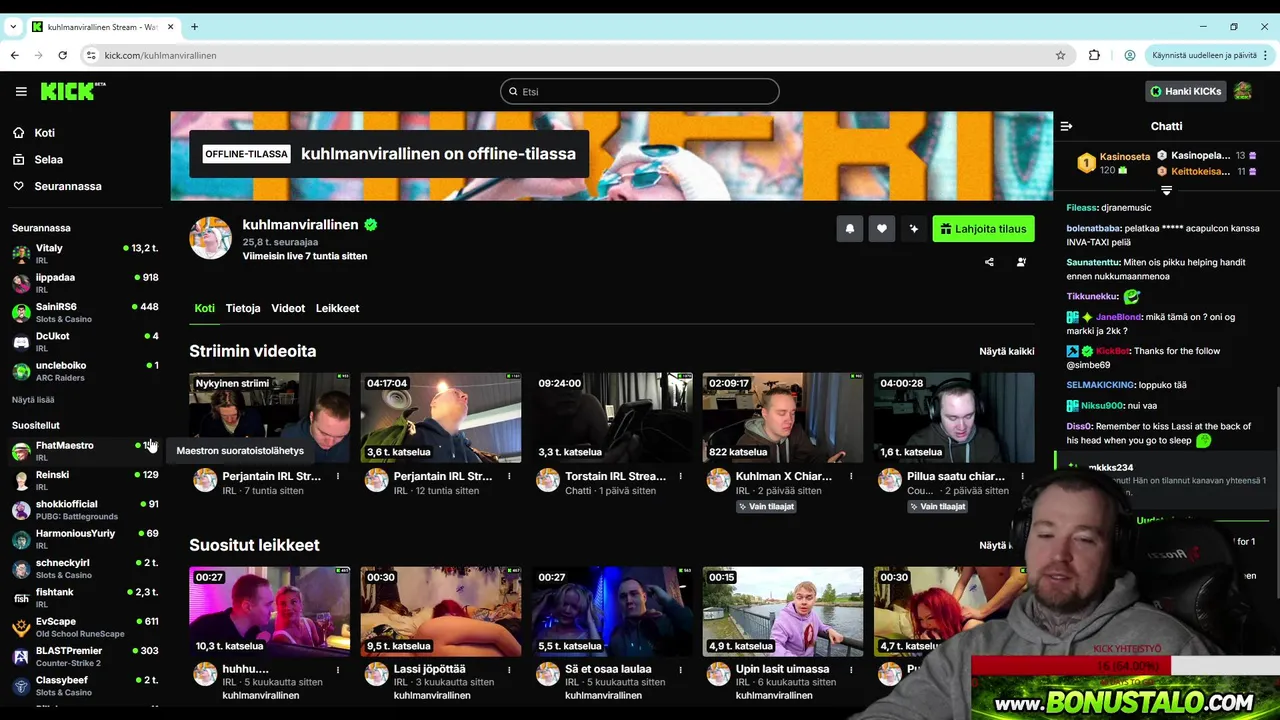Click the notification bell icon
Image resolution: width=1280 pixels, height=720 pixels.
pos(850,229)
